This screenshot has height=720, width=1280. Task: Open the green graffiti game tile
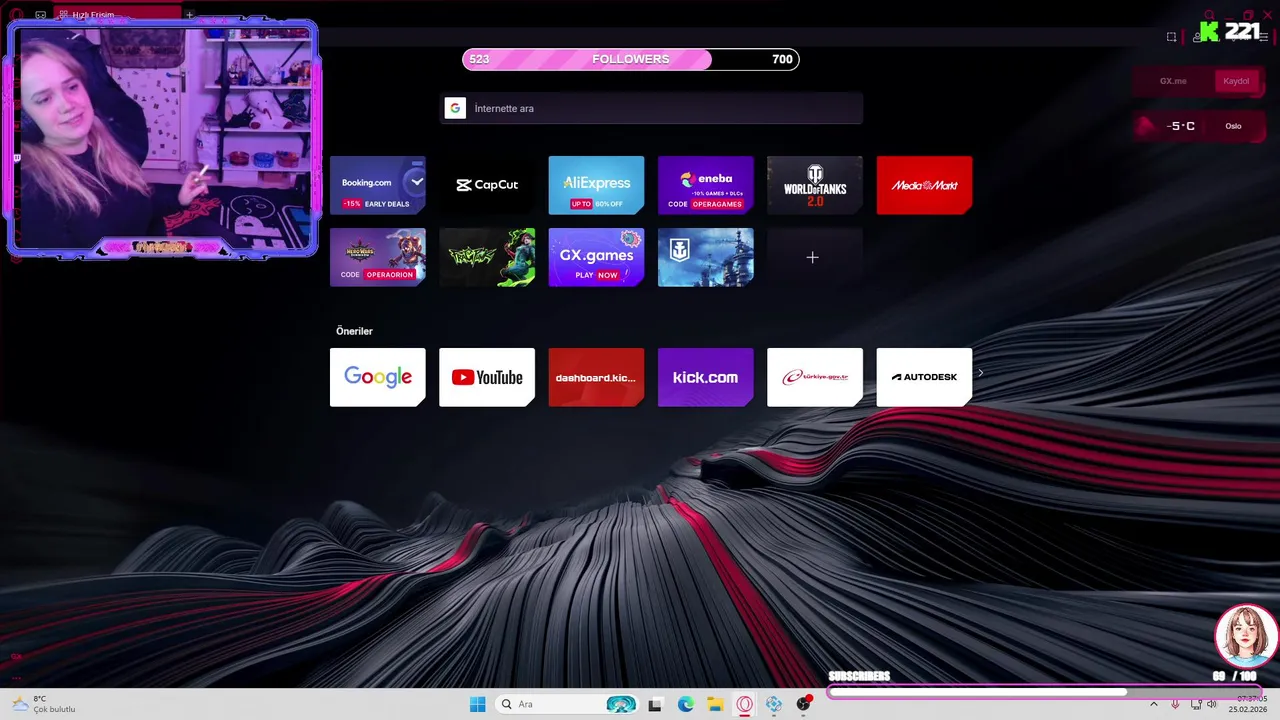(487, 257)
